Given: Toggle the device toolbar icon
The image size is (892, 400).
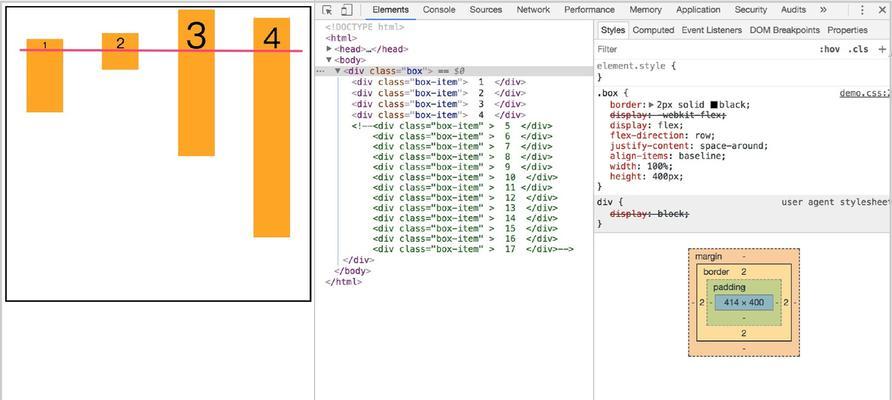Looking at the screenshot, I should pyautogui.click(x=346, y=10).
